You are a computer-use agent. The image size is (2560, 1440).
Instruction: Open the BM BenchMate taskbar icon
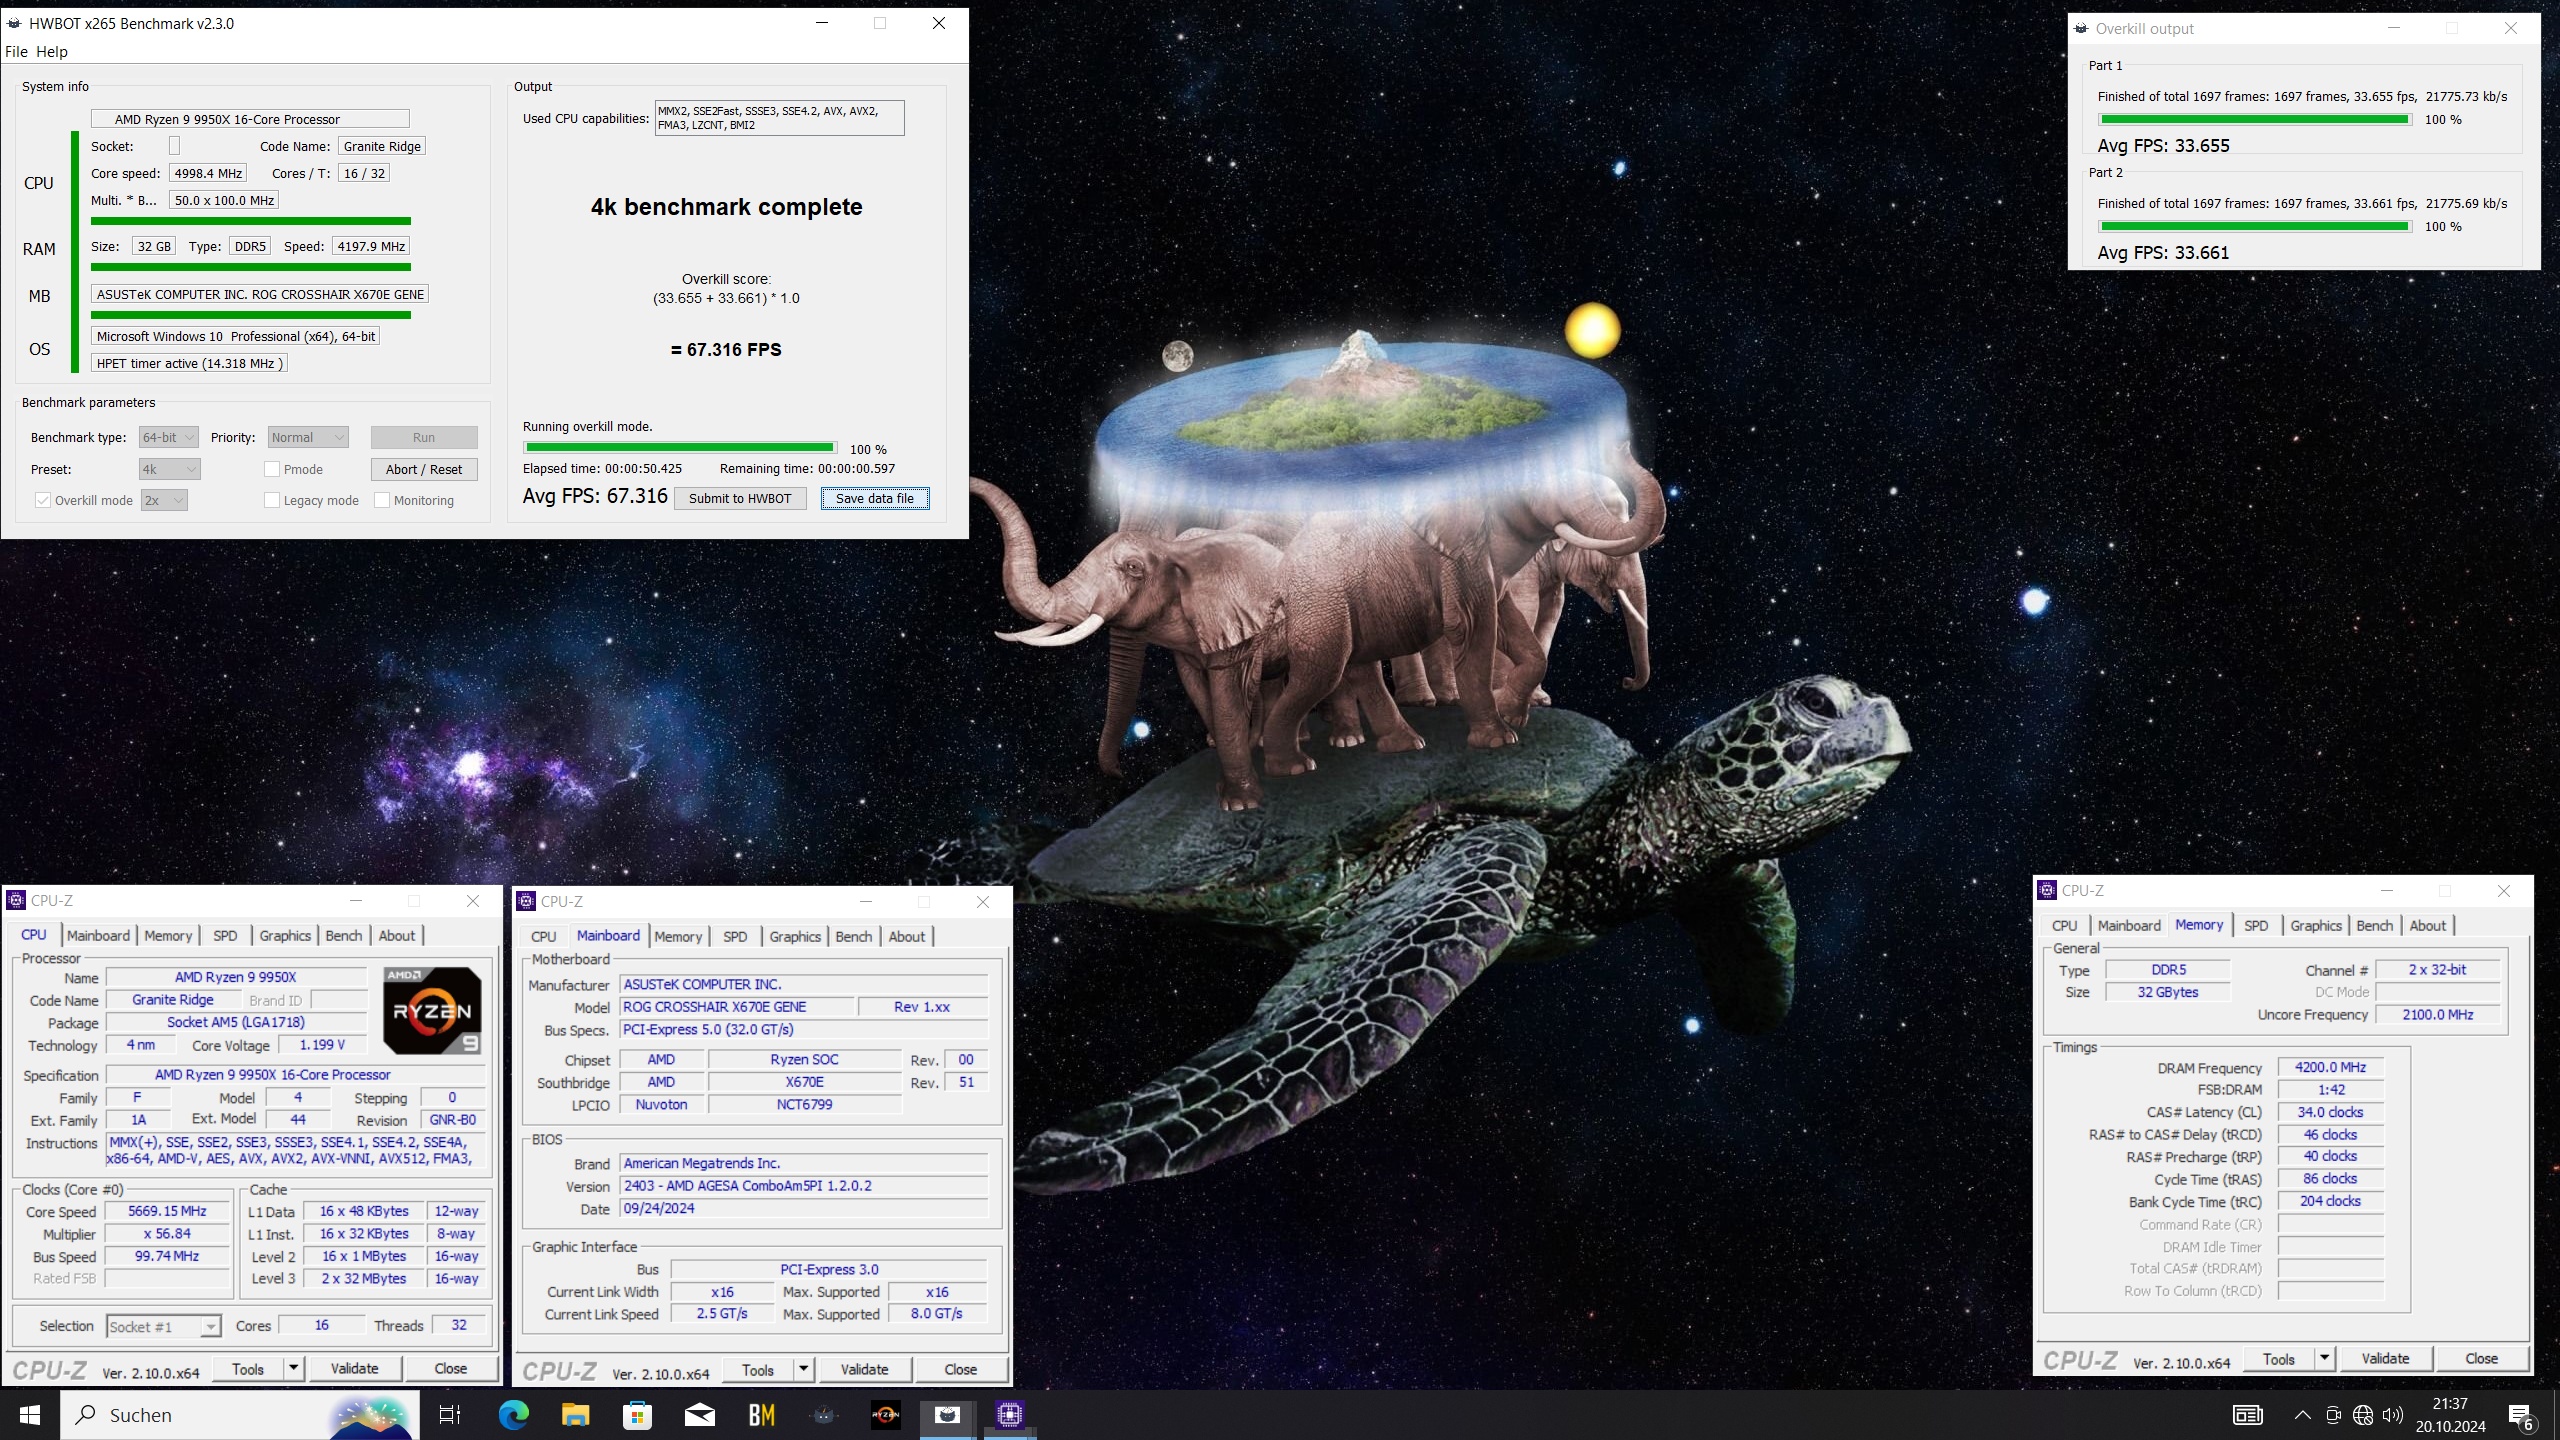(762, 1415)
